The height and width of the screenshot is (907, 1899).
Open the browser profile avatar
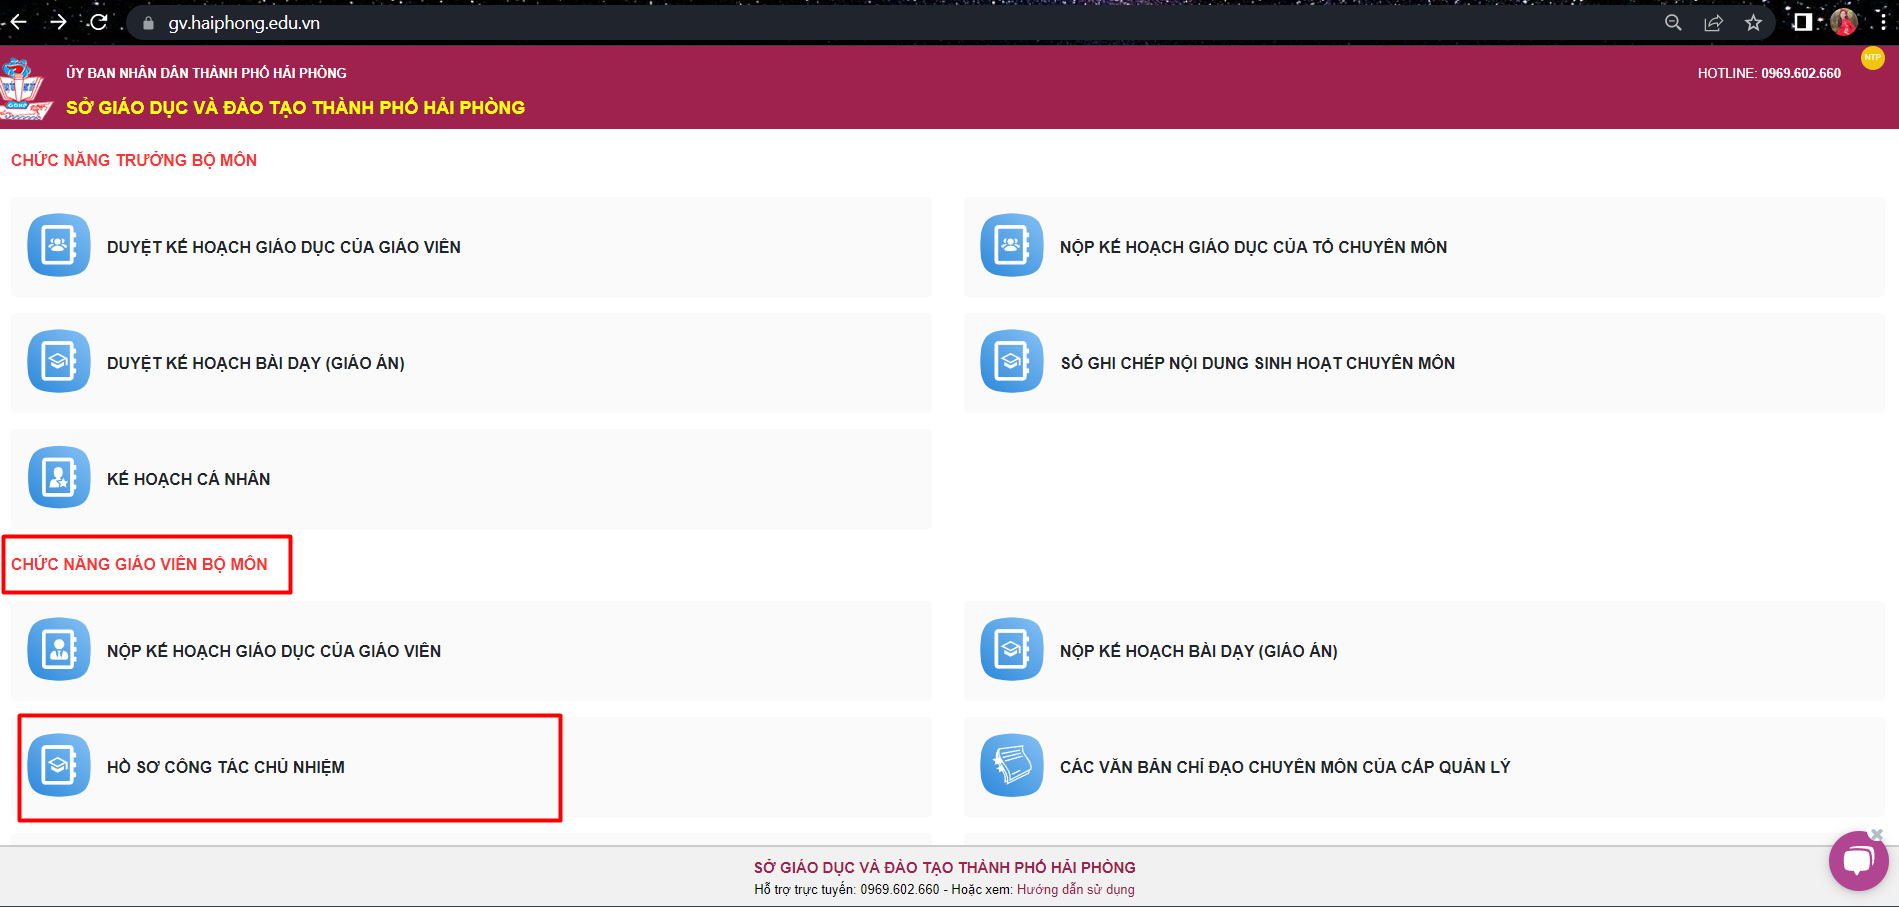pyautogui.click(x=1843, y=22)
